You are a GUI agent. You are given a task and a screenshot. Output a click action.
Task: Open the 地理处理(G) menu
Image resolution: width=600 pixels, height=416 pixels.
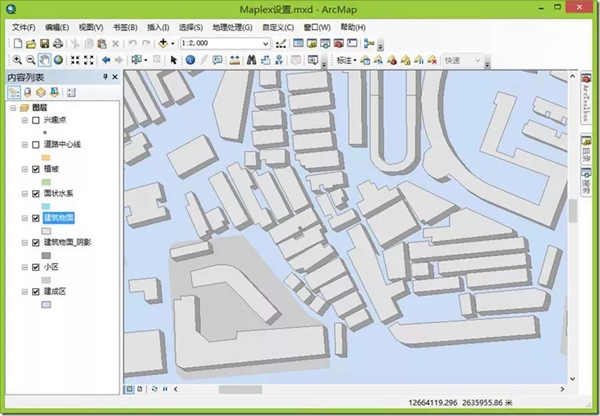(x=232, y=28)
